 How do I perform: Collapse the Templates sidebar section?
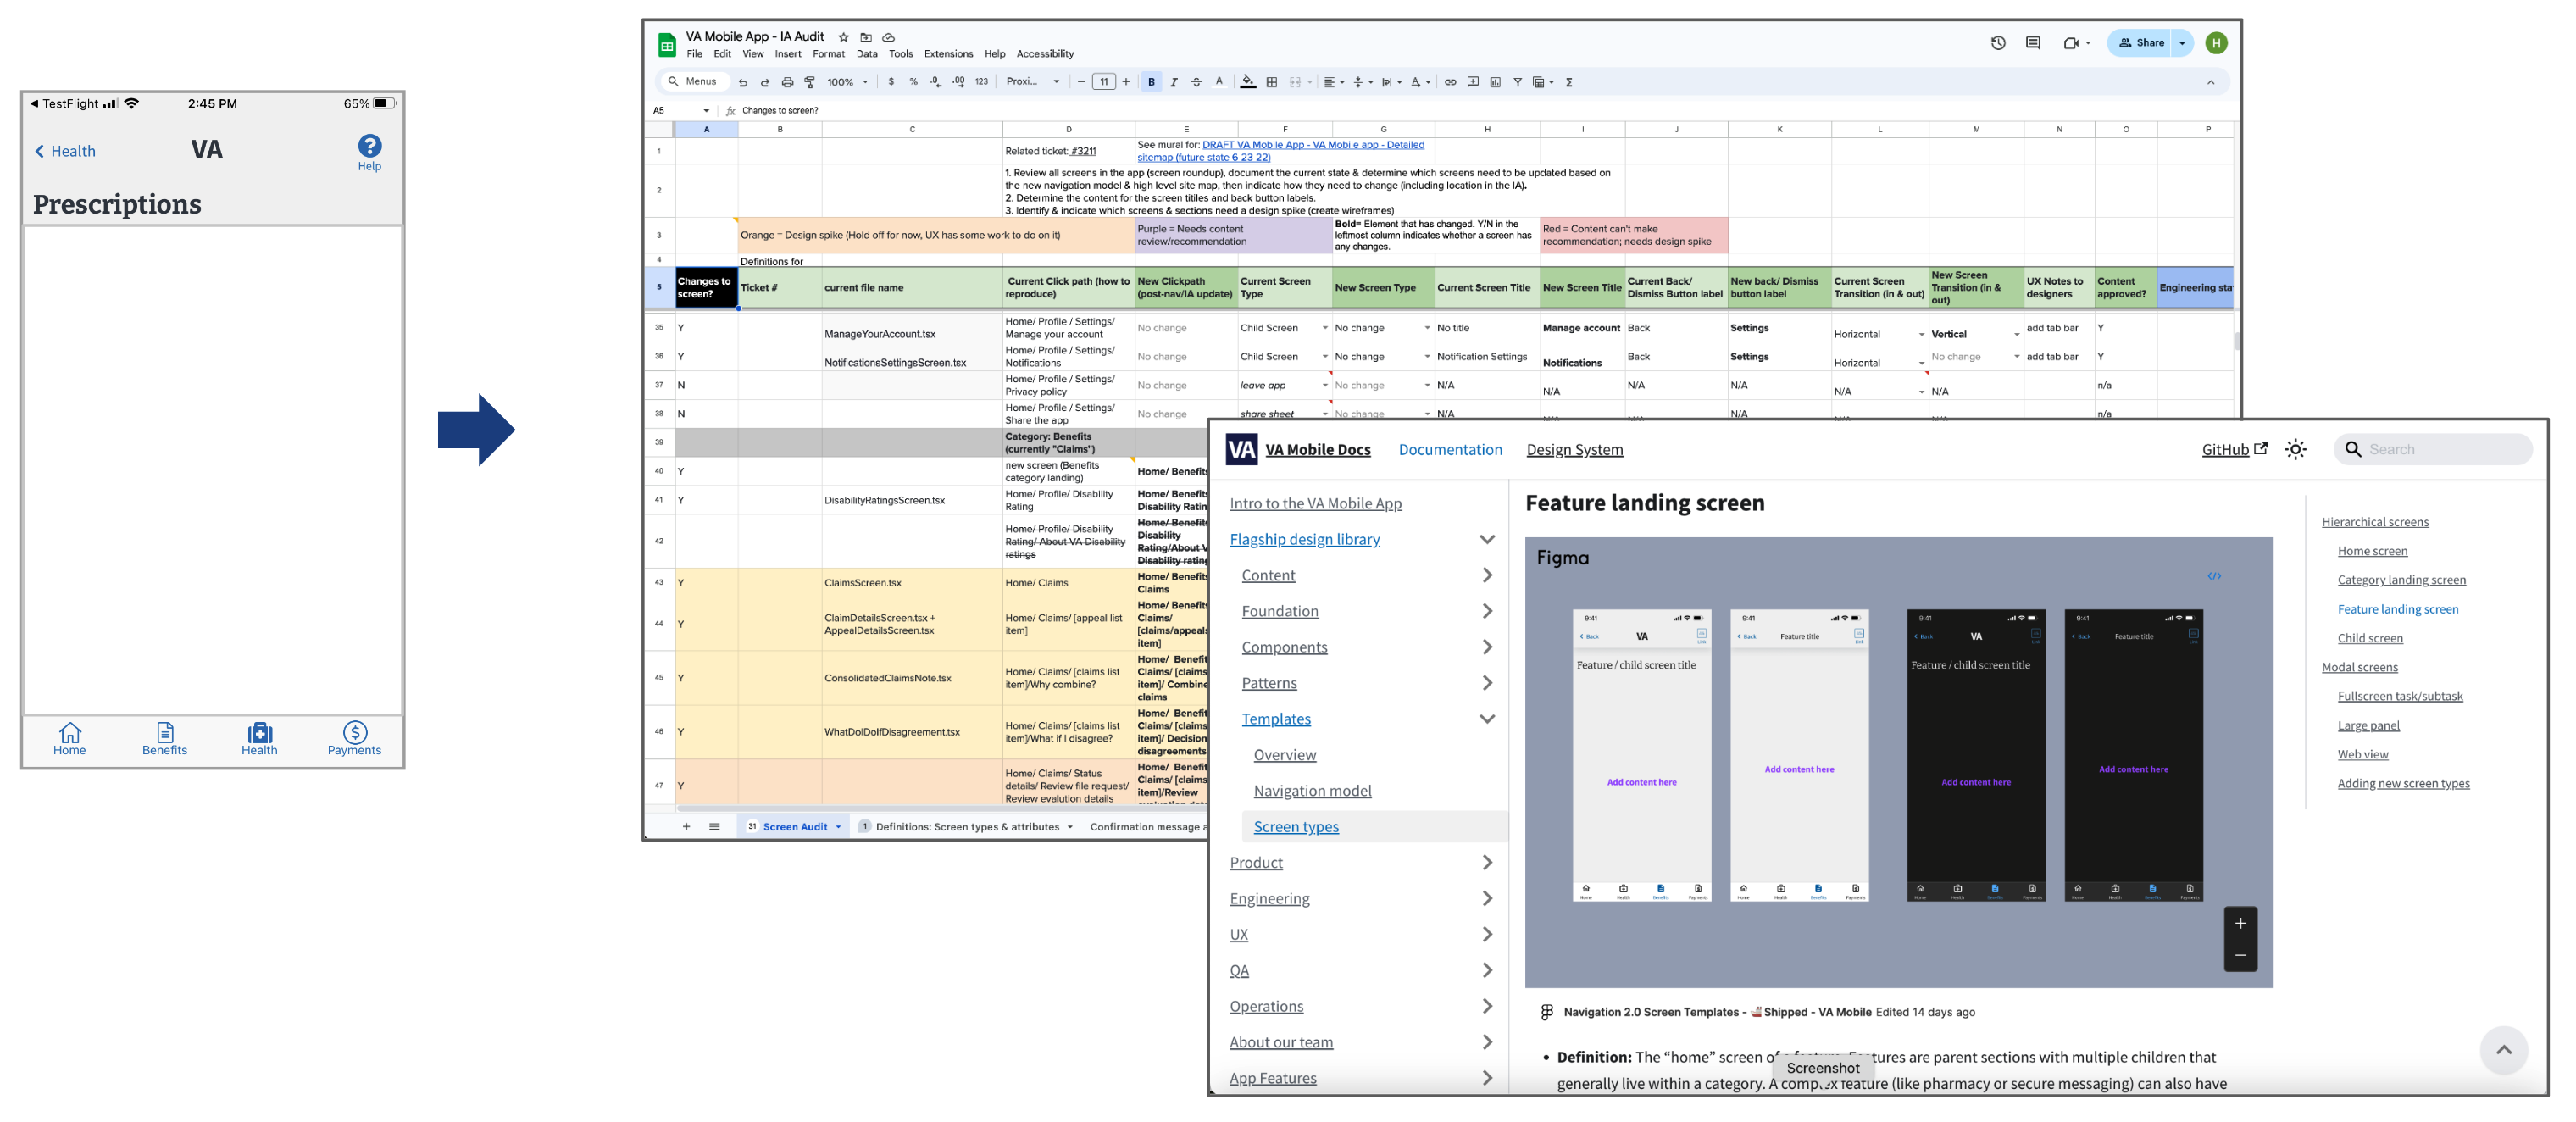pos(1487,720)
